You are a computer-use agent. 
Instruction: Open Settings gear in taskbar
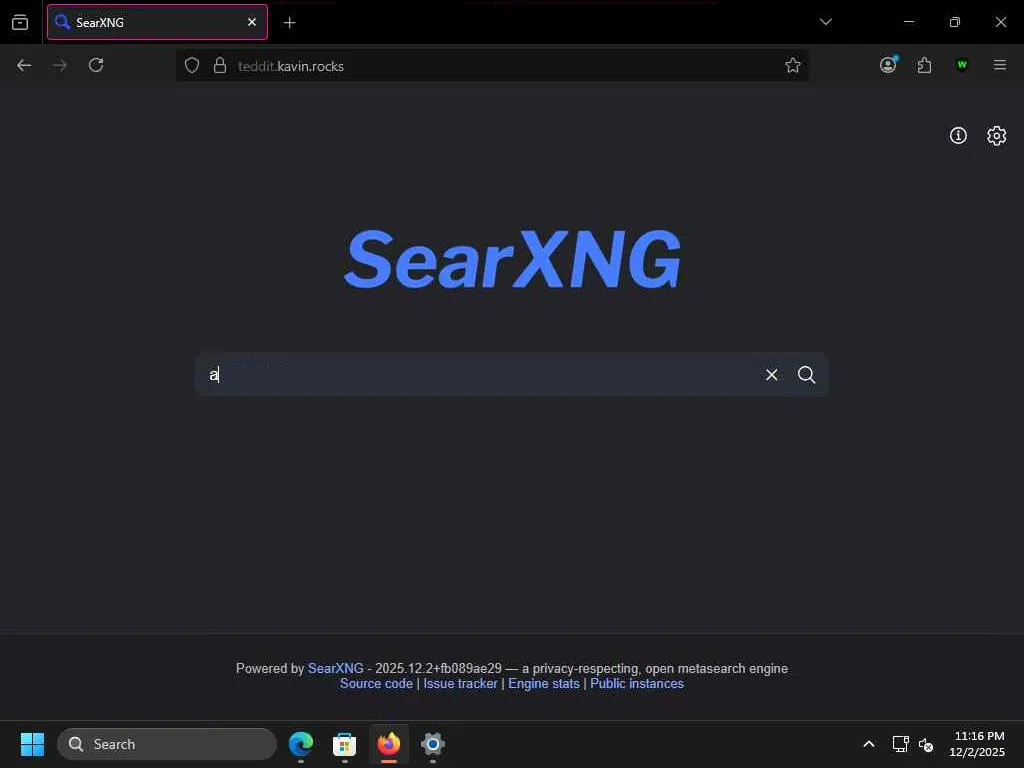tap(432, 744)
